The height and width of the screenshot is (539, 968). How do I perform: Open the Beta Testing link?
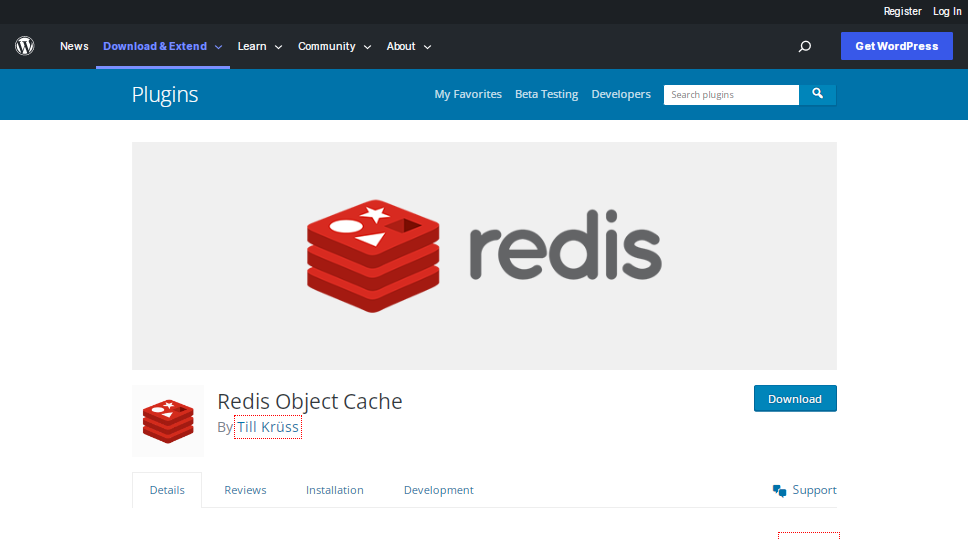tap(546, 94)
